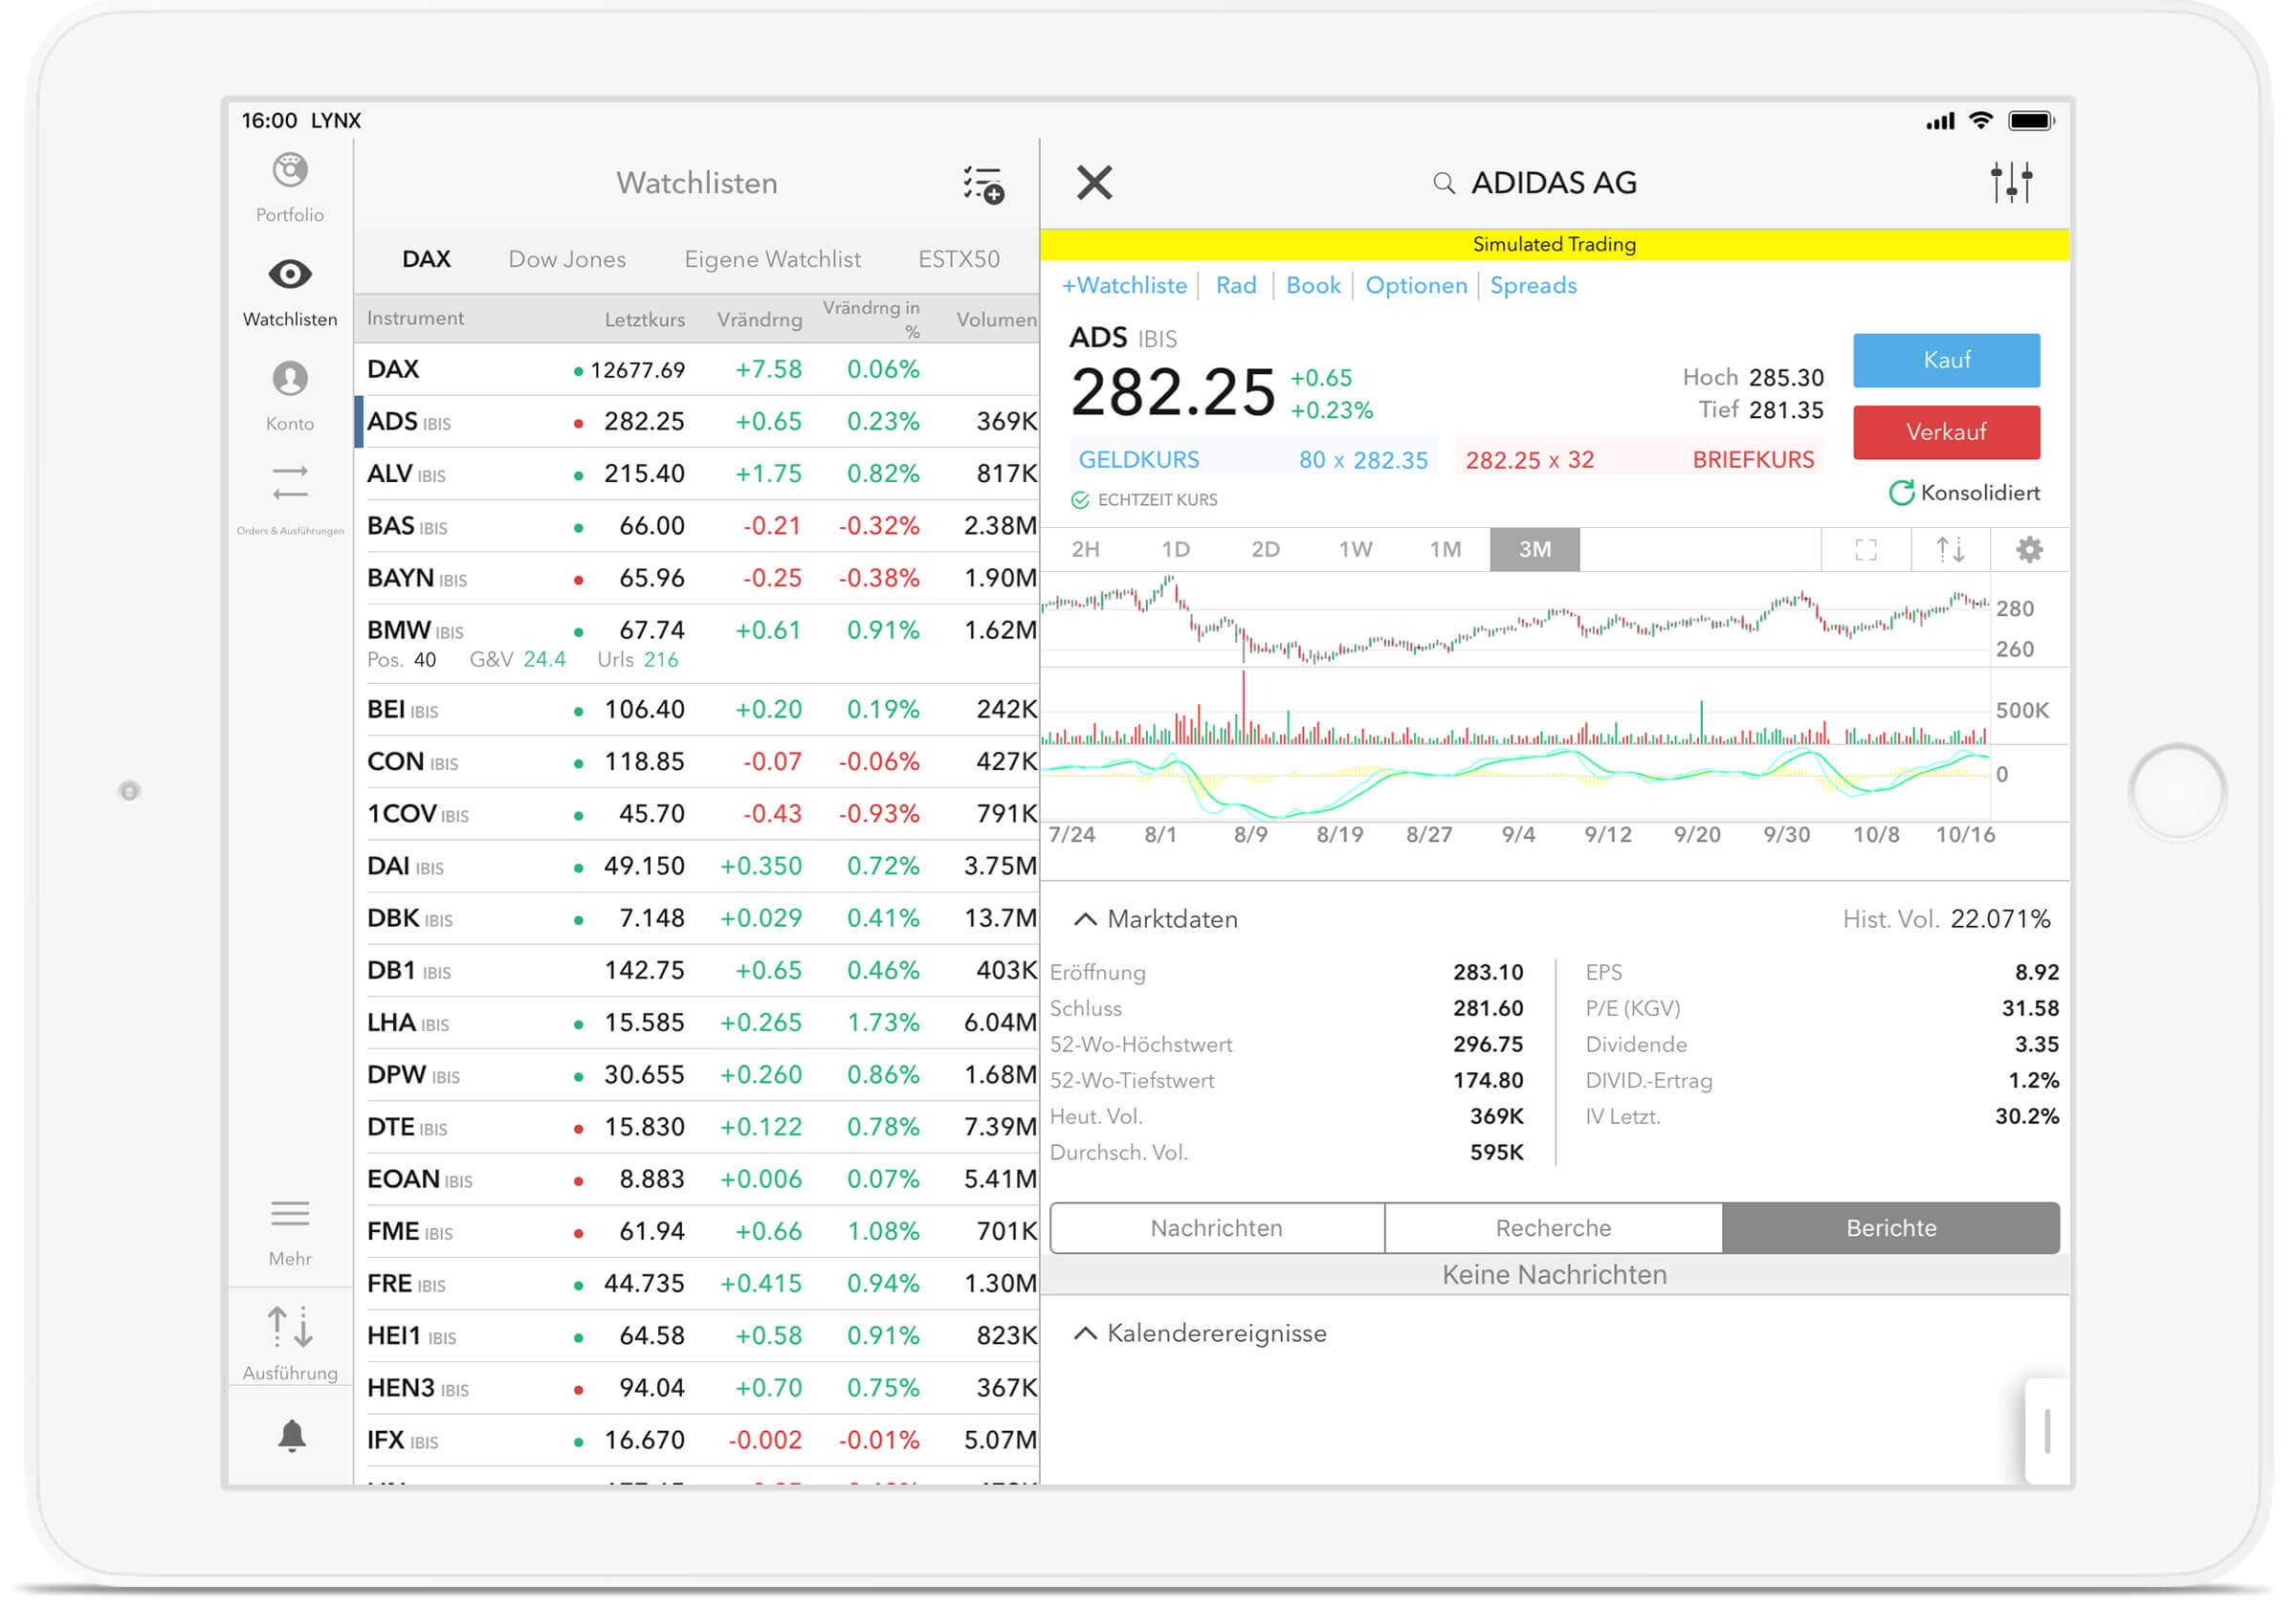
Task: Show the Nachrichten segment
Action: pos(1217,1228)
